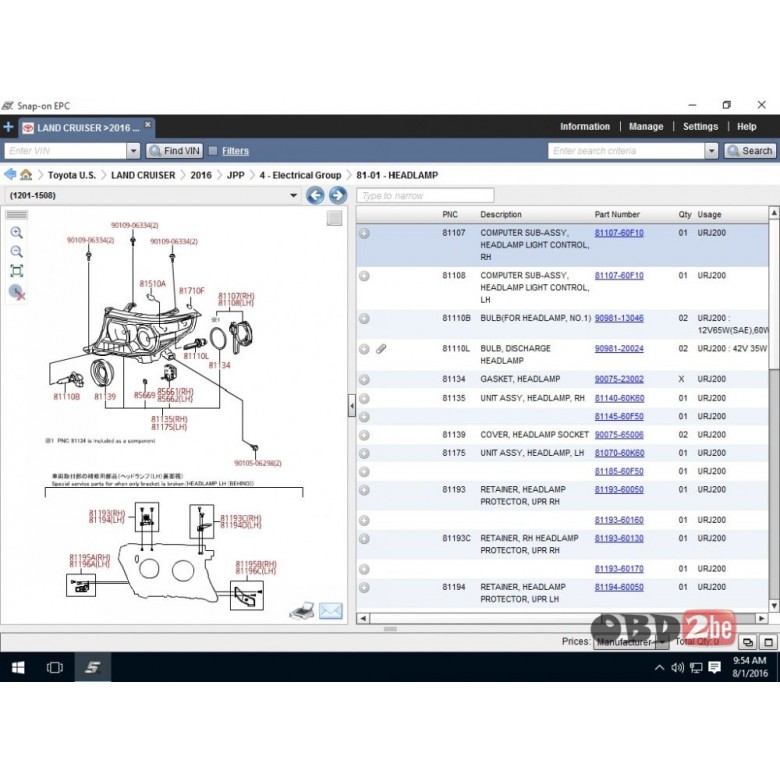Open part number 81194-60050
Viewport: 780px width, 780px height.
pos(619,586)
